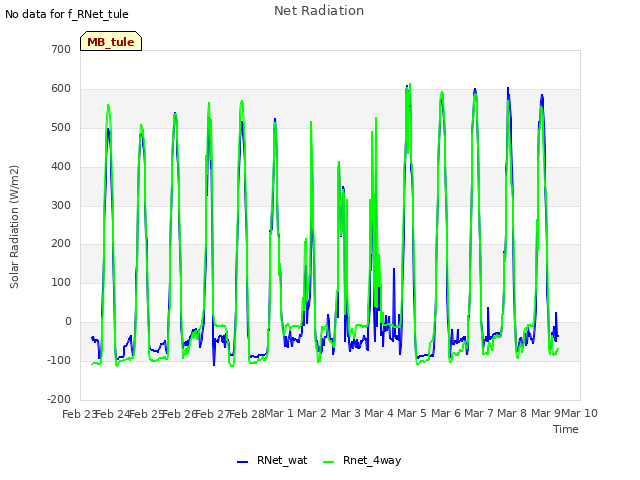Click the -200 y-axis tick label
Image resolution: width=640 pixels, height=480 pixels.
tap(60, 399)
